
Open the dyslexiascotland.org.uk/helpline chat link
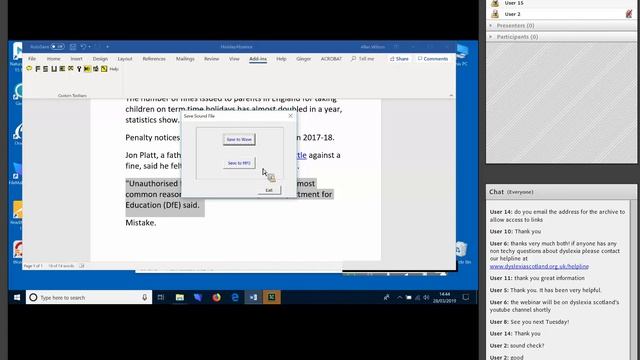tap(539, 266)
